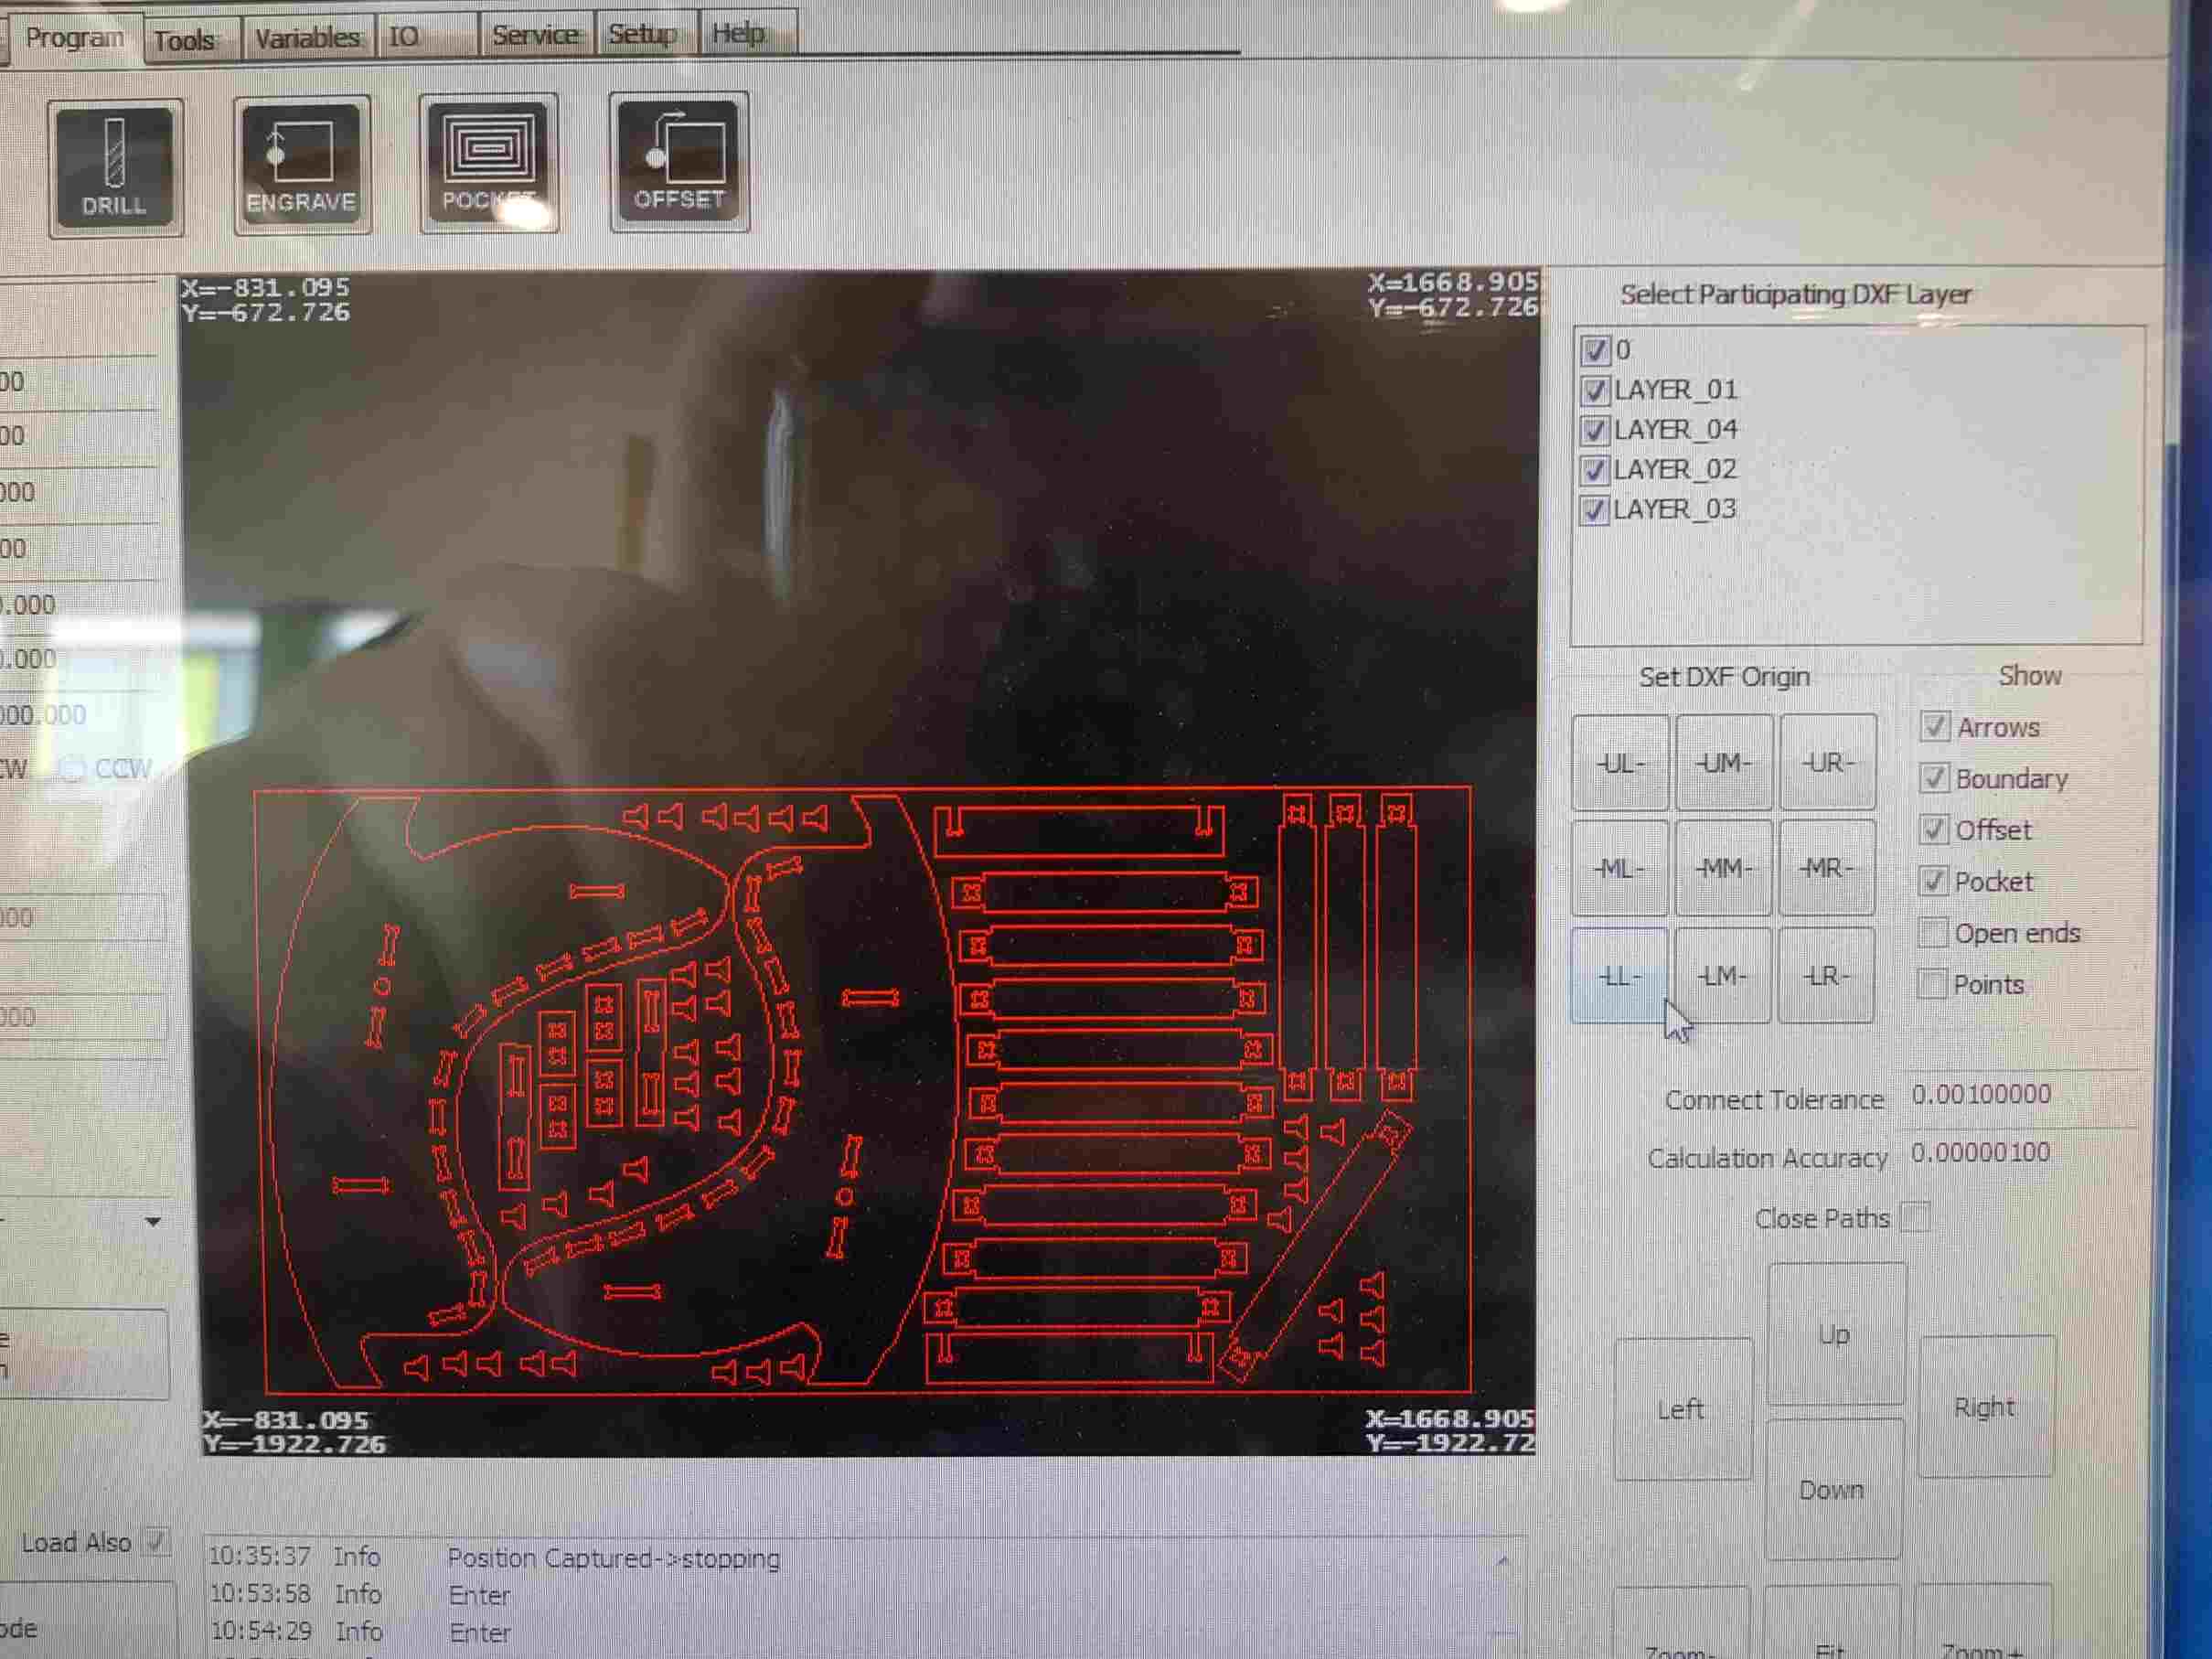The height and width of the screenshot is (1659, 2212).
Task: Enable the Open ends checkbox
Action: [x=1933, y=933]
